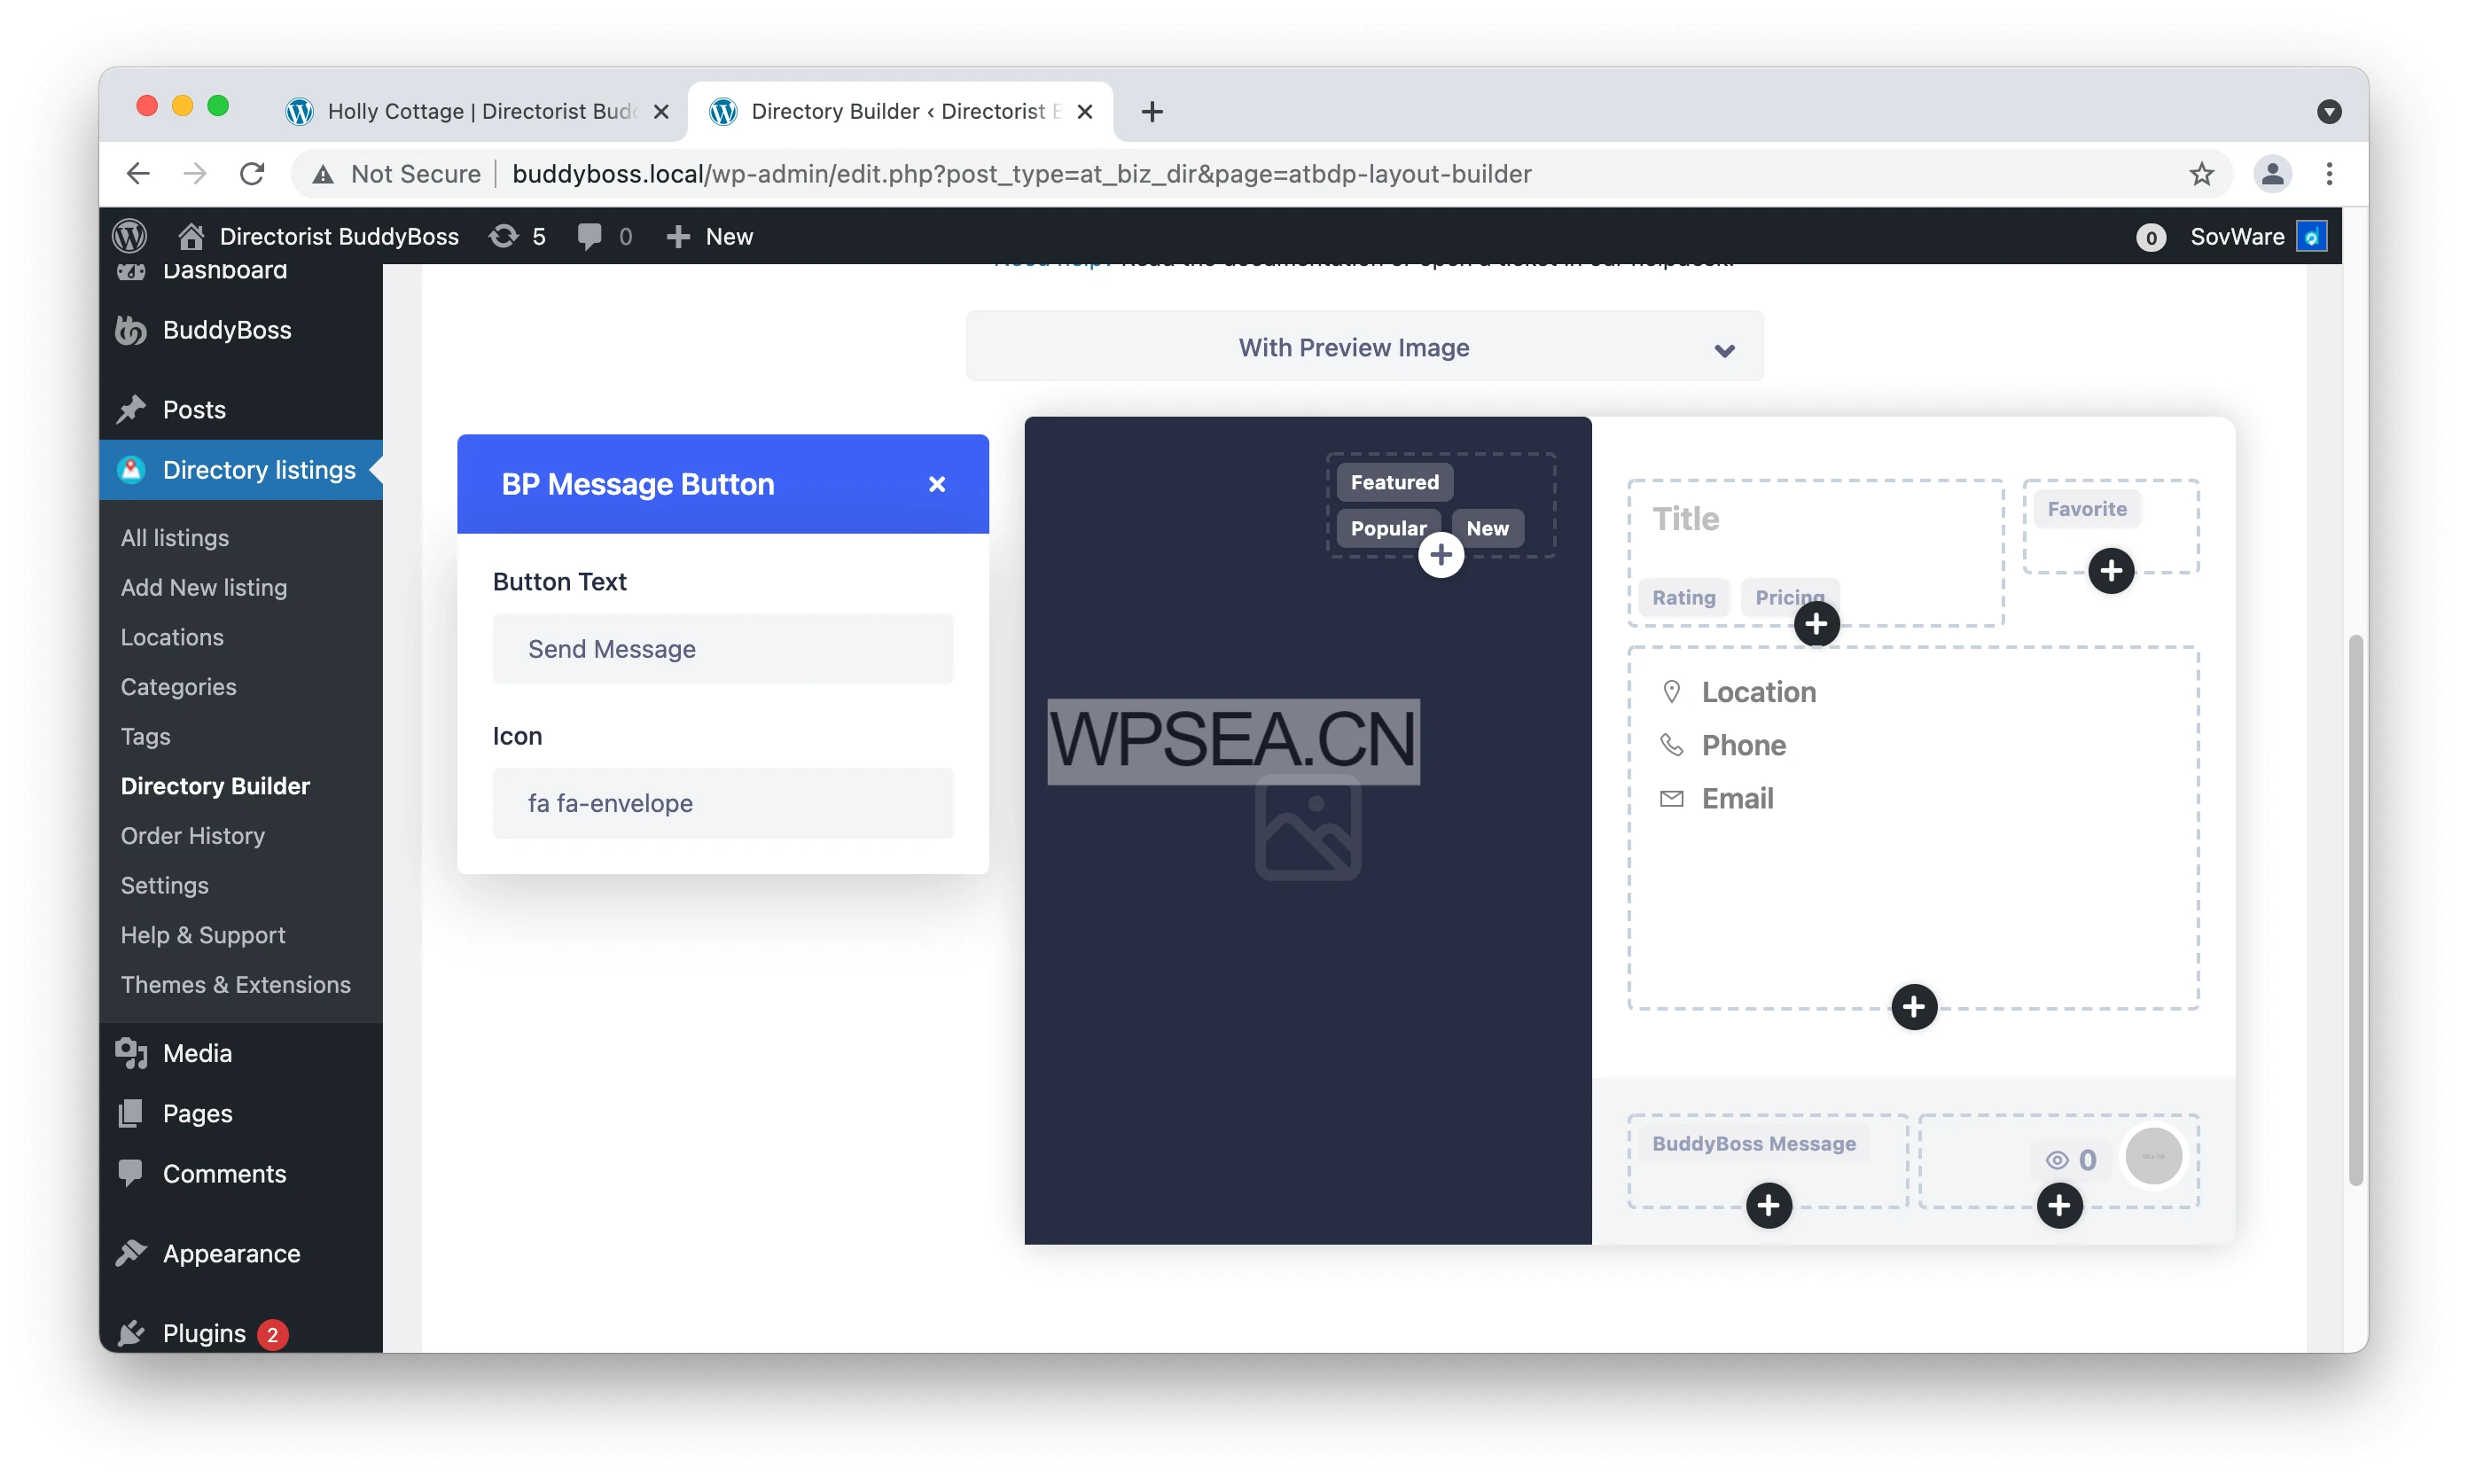Click plus icon under BuddyBoss Message area
The height and width of the screenshot is (1484, 2468).
coord(1768,1205)
